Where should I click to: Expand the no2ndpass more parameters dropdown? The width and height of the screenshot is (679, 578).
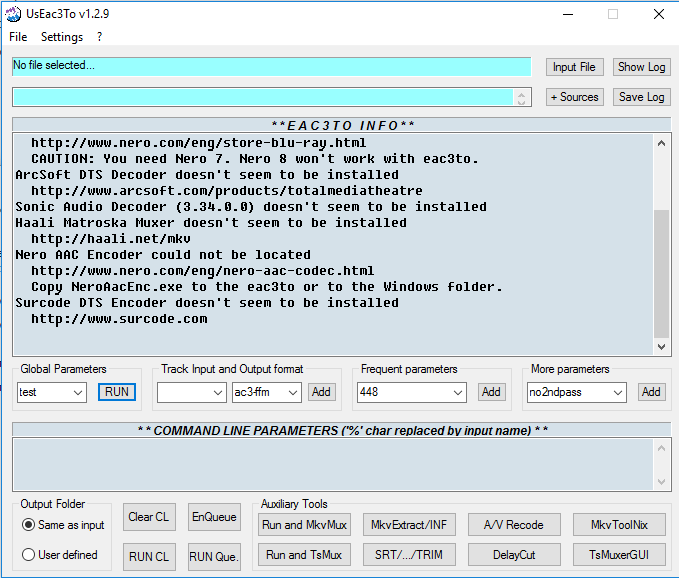tap(618, 393)
